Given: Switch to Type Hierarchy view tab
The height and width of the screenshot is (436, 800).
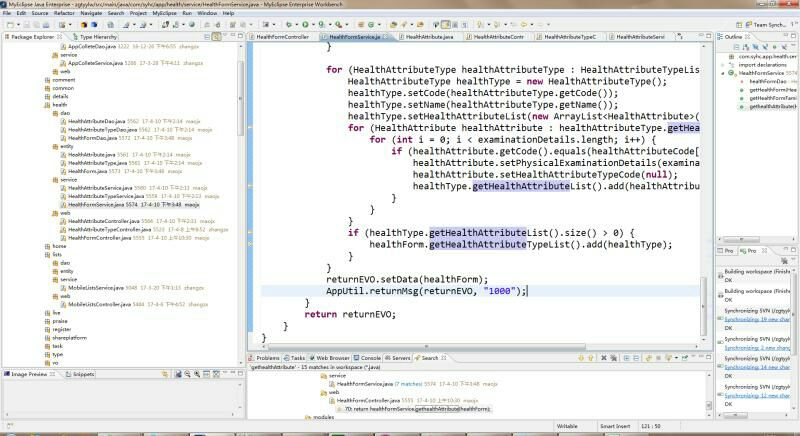Looking at the screenshot, I should tap(98, 36).
